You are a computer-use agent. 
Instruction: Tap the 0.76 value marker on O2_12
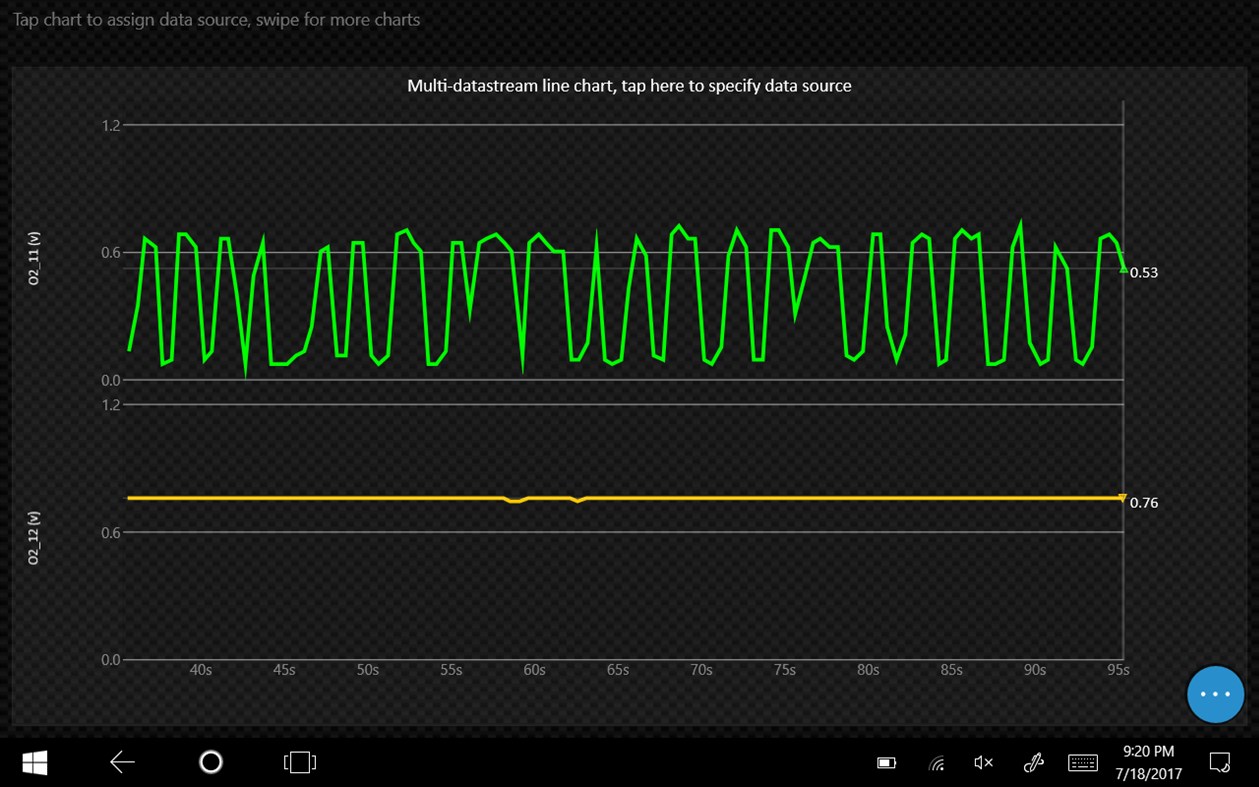1143,503
